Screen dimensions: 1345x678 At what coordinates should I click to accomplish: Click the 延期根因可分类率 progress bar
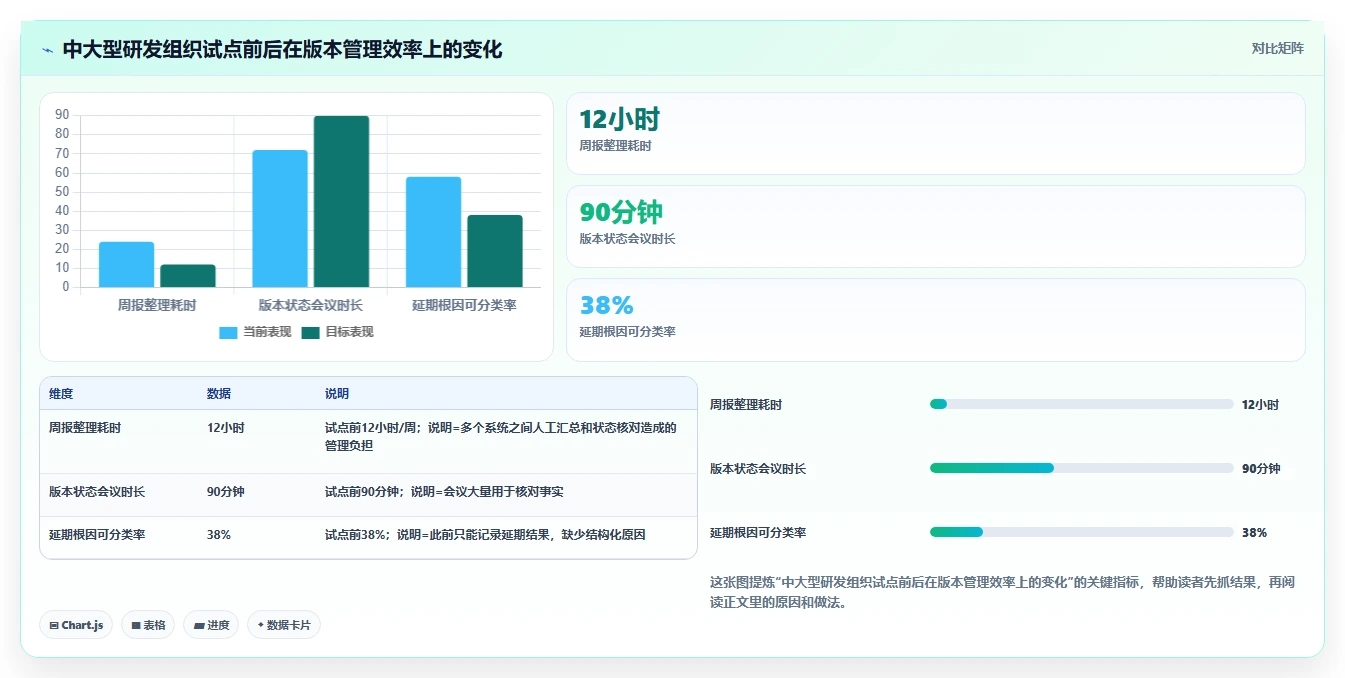click(1081, 532)
